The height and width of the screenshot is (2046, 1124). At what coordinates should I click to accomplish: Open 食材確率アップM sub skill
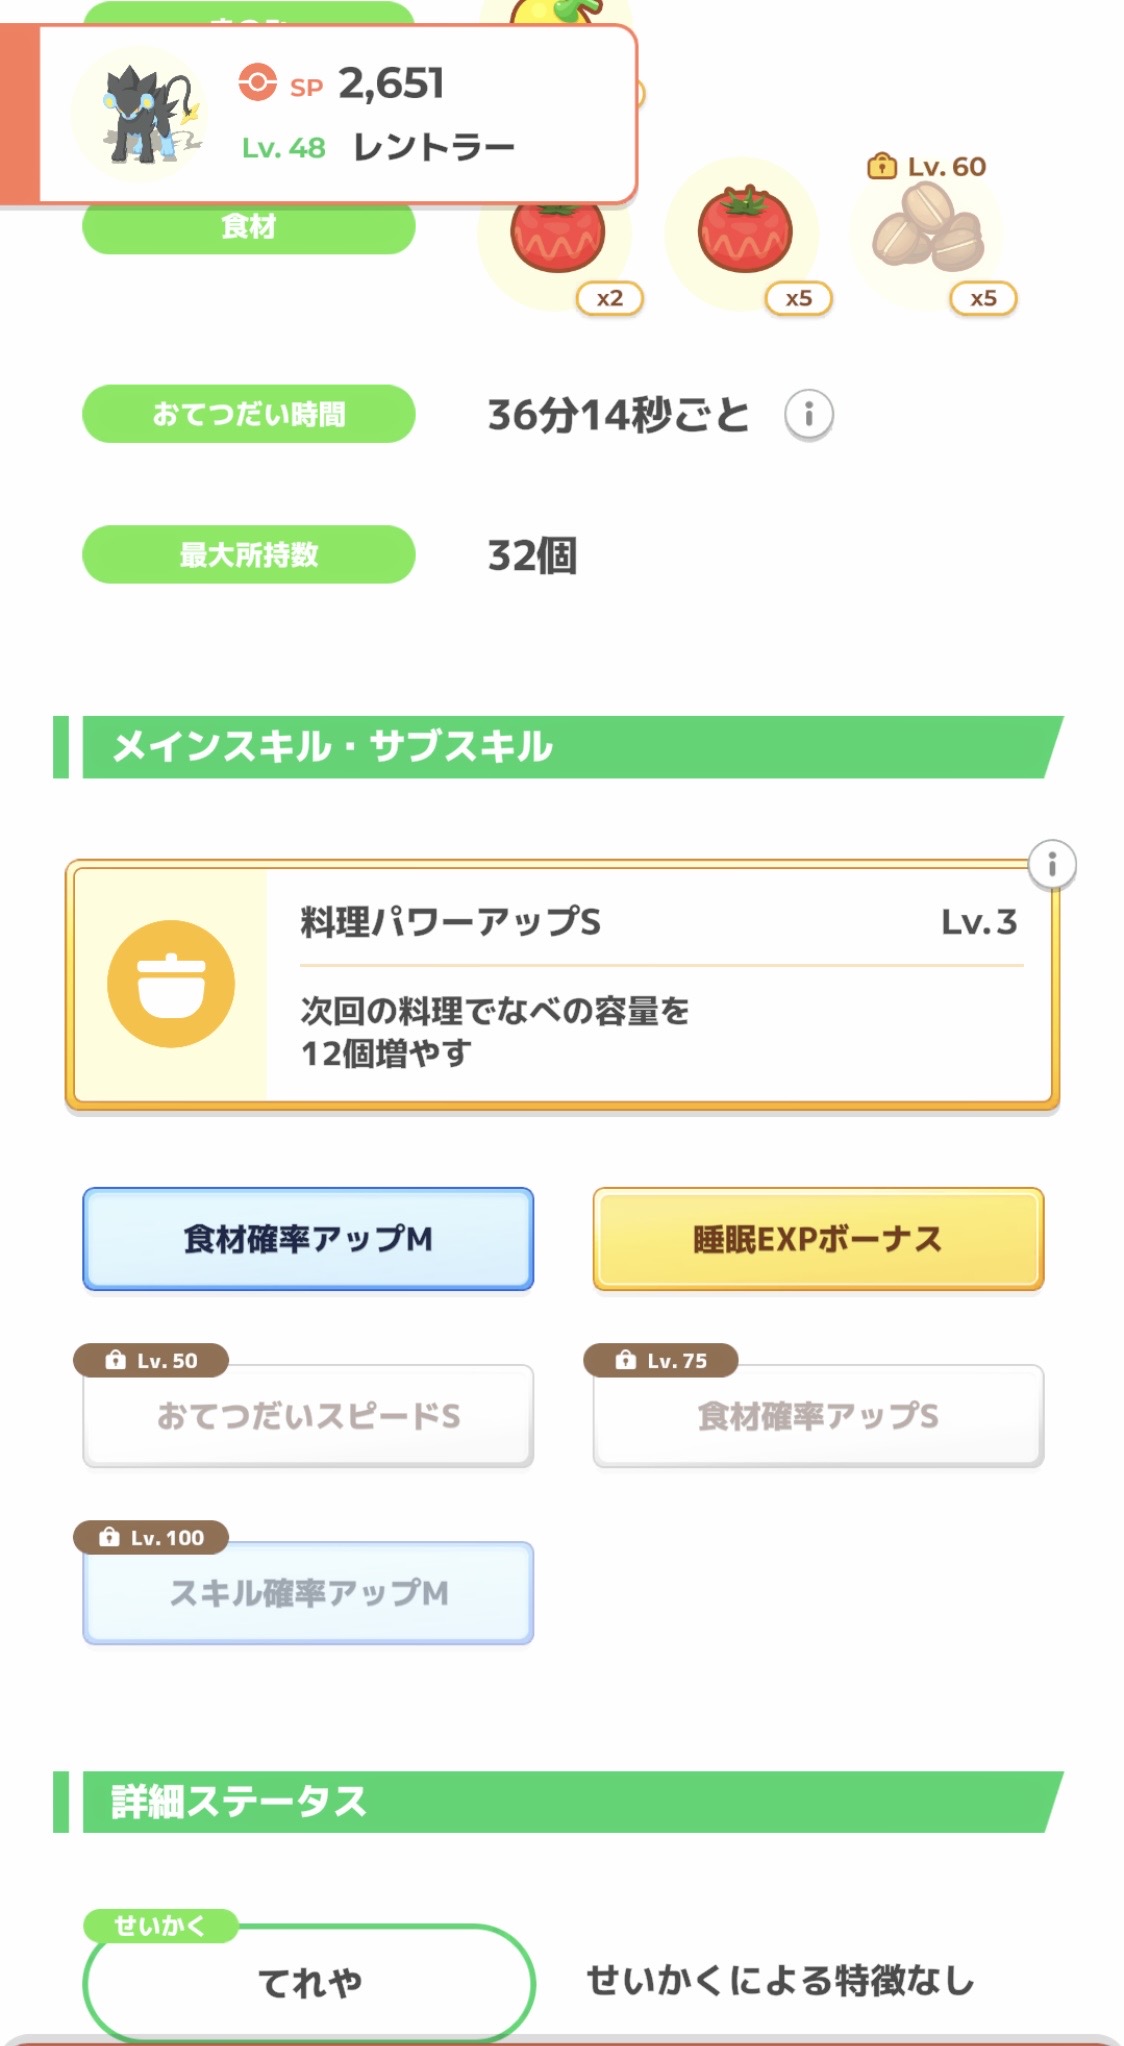pyautogui.click(x=308, y=1239)
